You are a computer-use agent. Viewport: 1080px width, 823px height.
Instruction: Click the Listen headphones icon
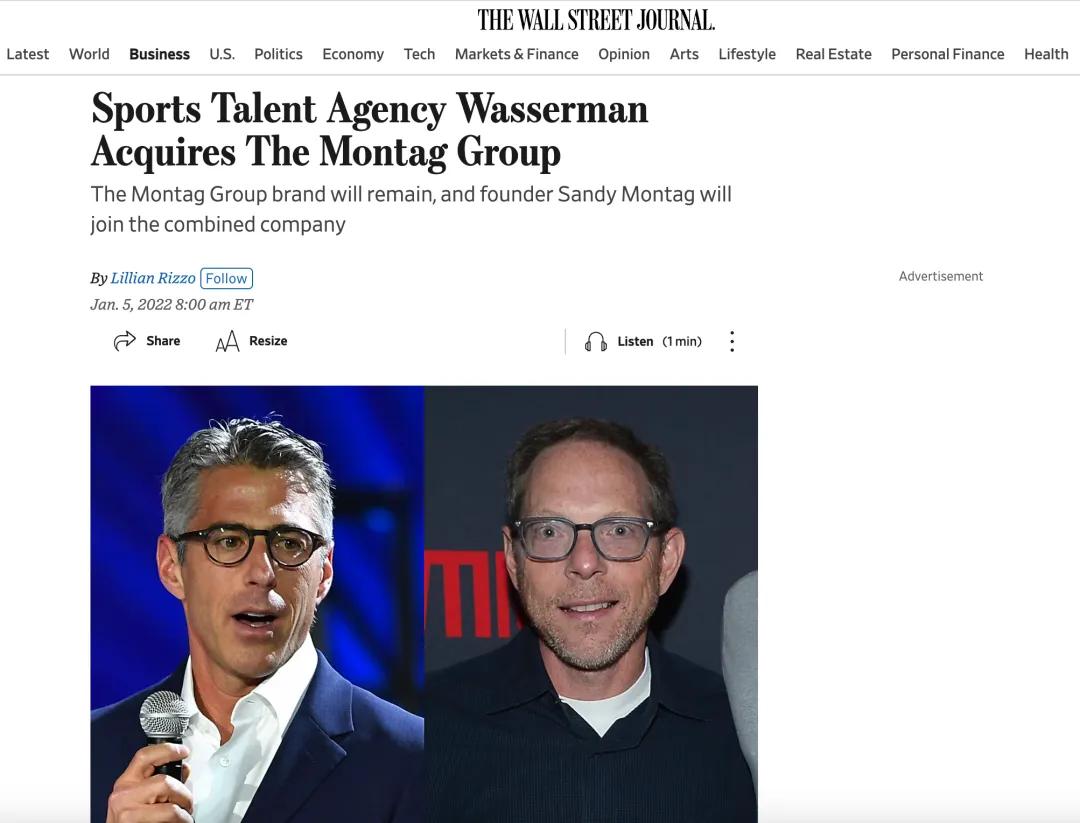click(x=596, y=342)
